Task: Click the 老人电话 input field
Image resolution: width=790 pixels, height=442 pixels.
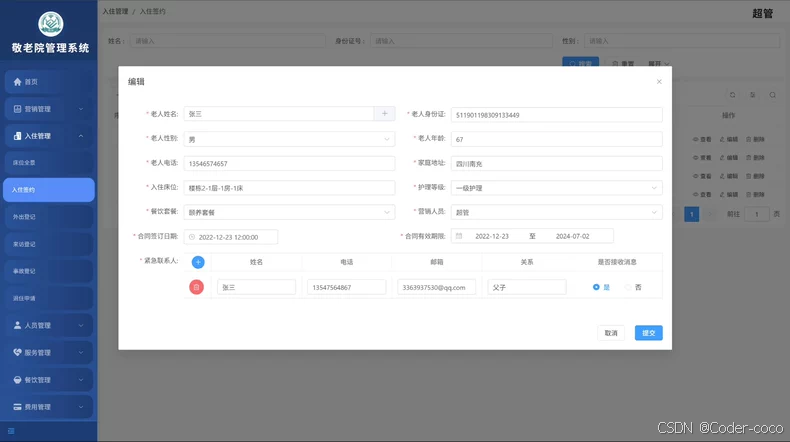Action: click(x=289, y=163)
